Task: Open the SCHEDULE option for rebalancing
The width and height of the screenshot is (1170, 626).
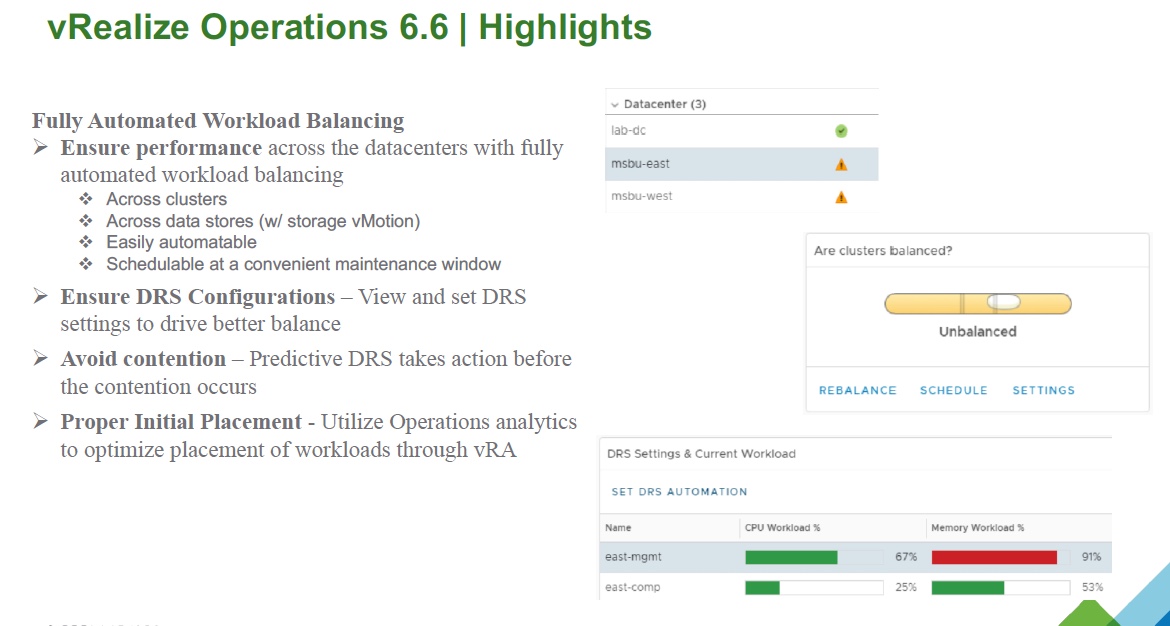Action: point(953,390)
